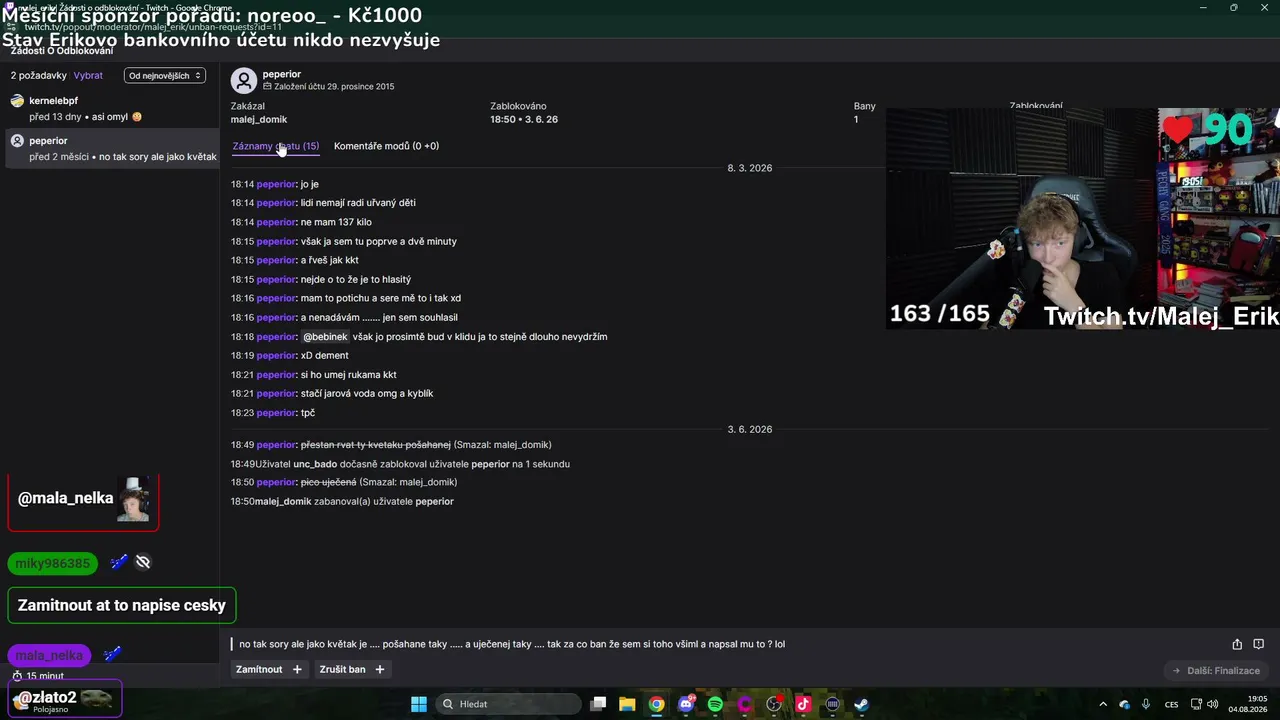Click peperior username in 'jo je' message
The height and width of the screenshot is (720, 1280).
click(276, 184)
